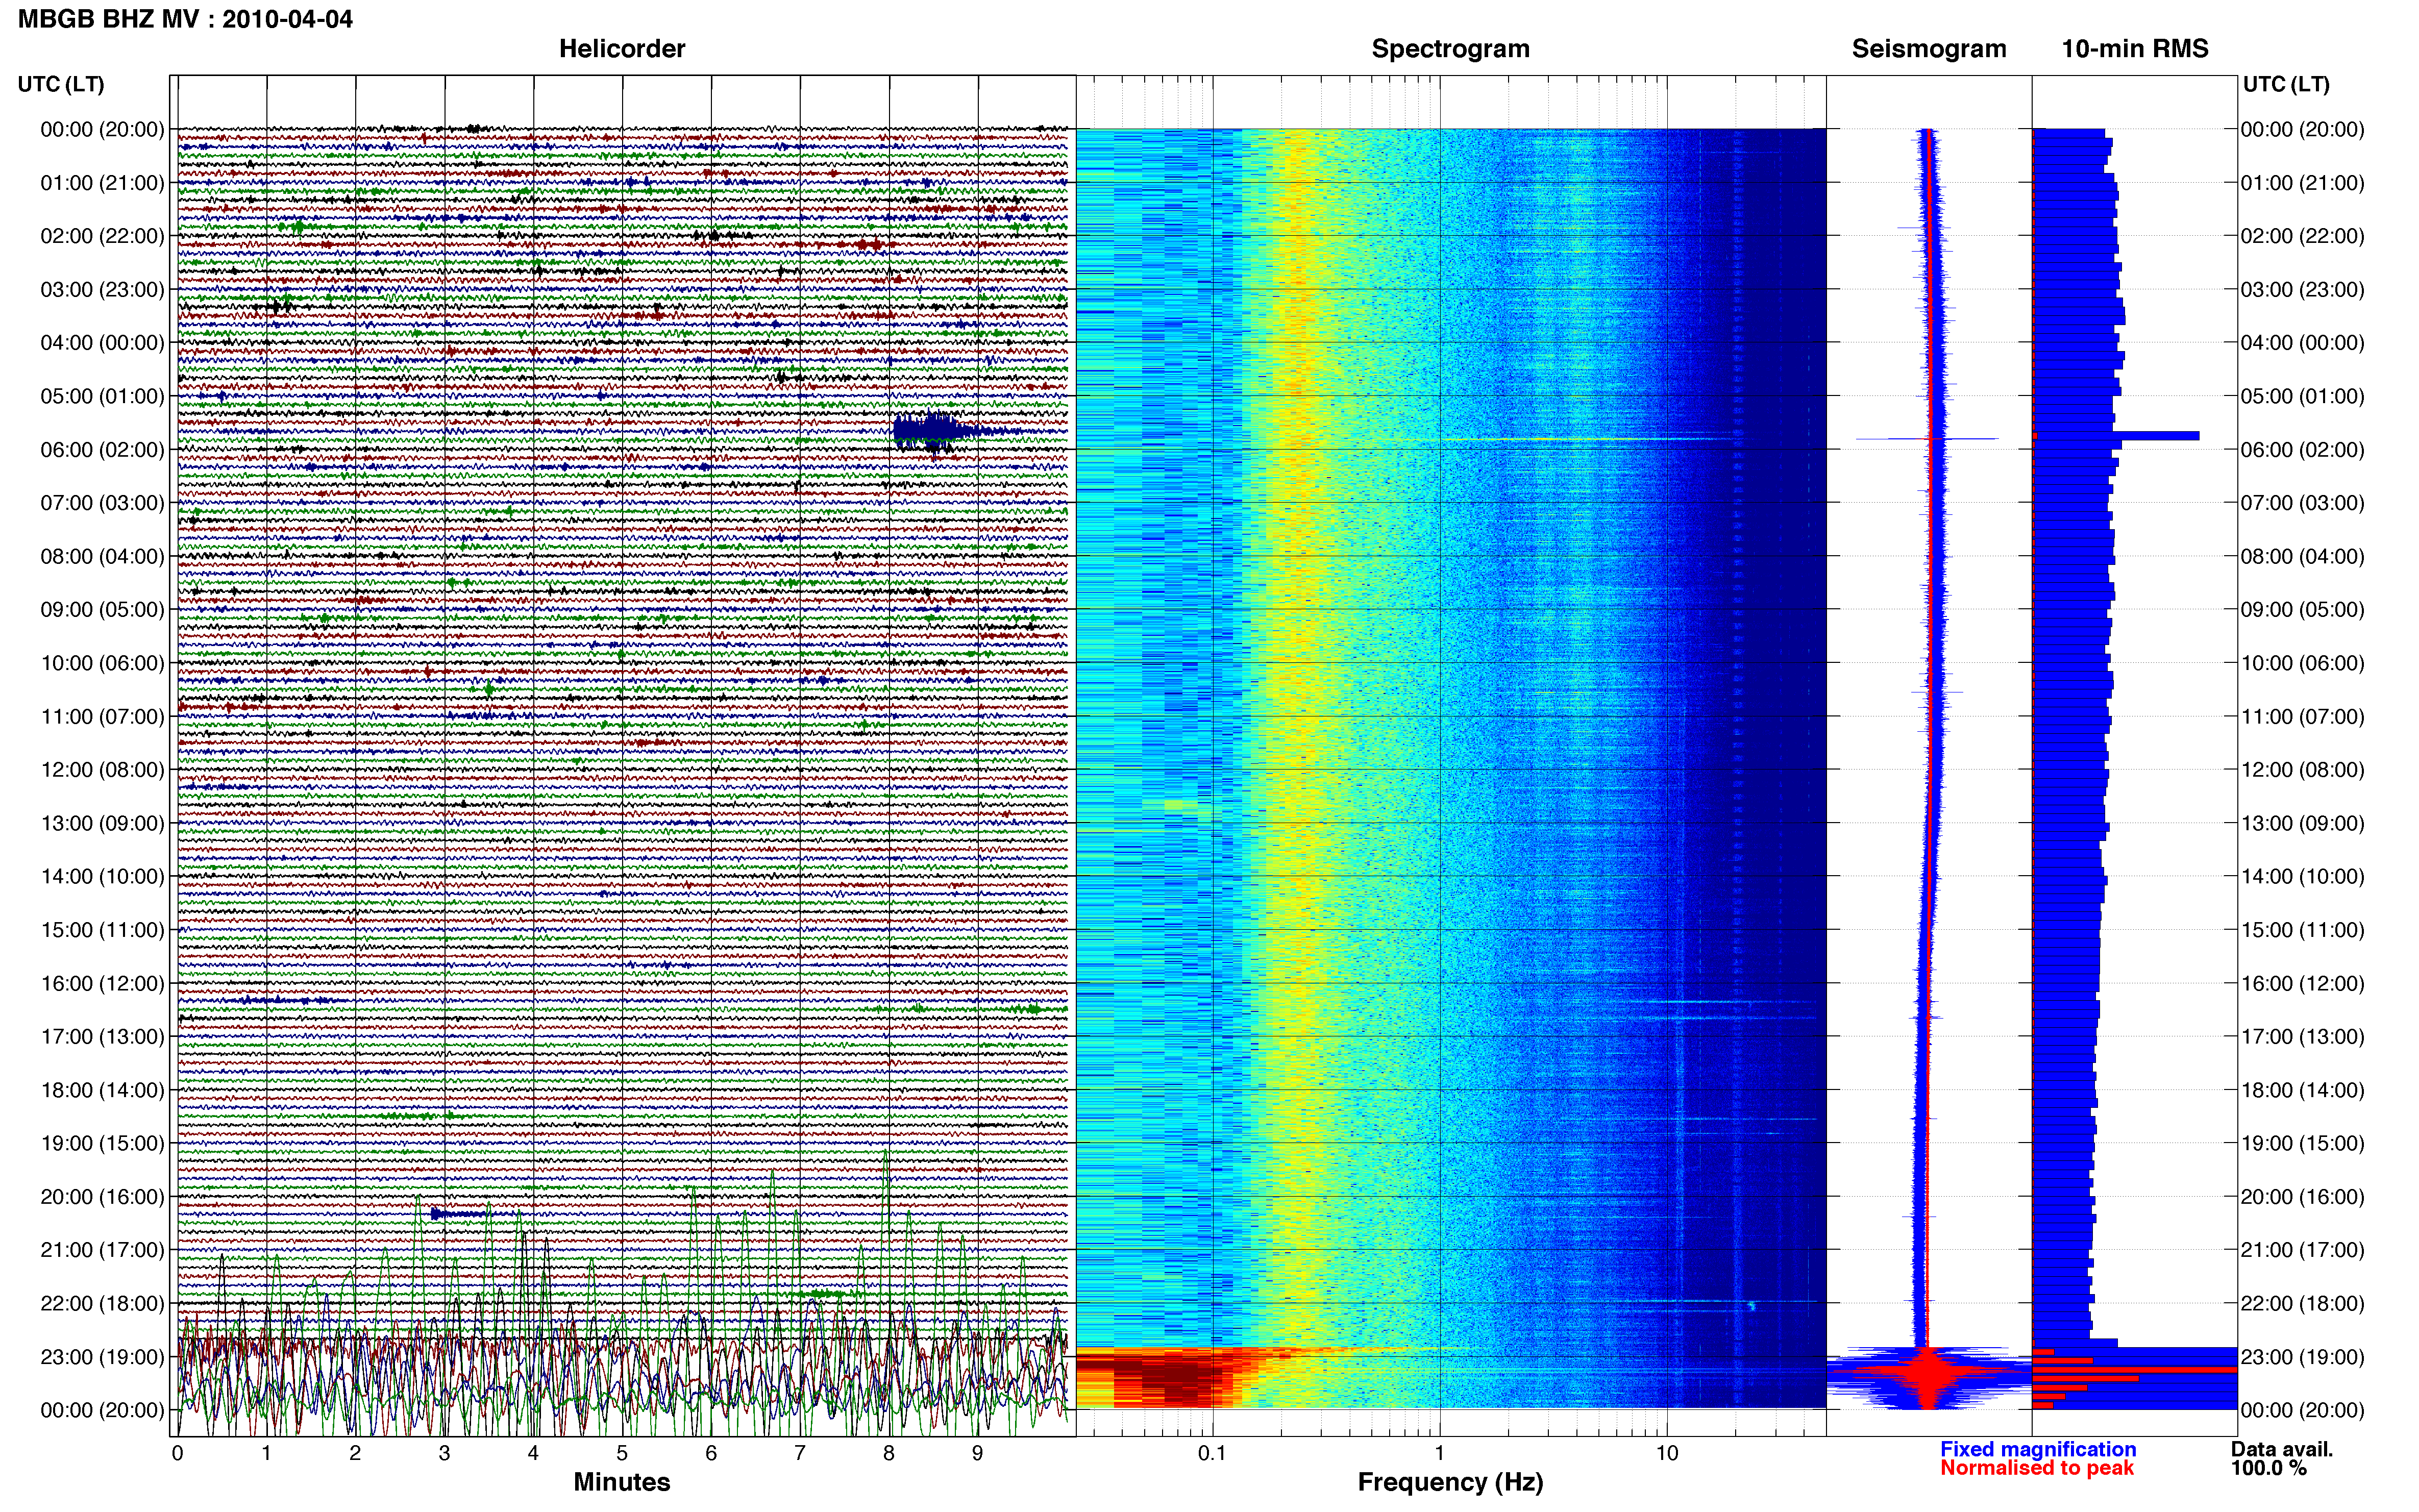Click the minute tick label '9'
The width and height of the screenshot is (2419, 1512).
tap(978, 1453)
